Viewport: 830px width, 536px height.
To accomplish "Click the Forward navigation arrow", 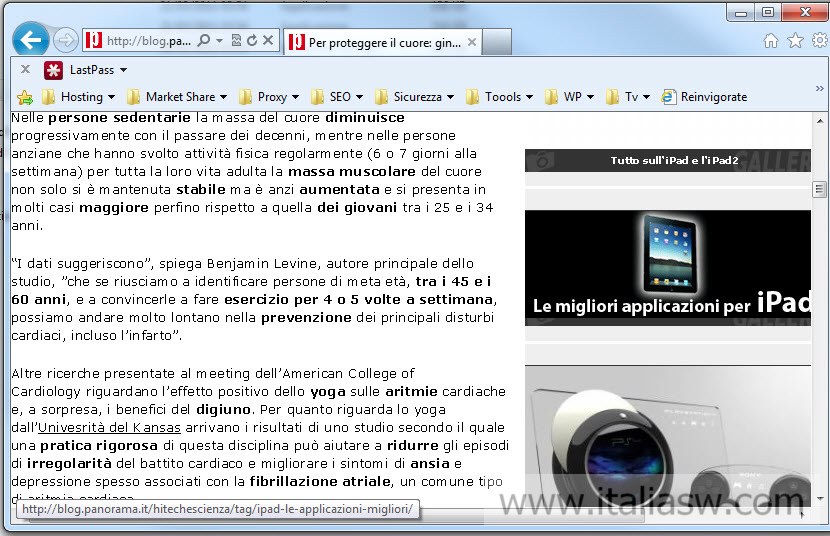I will 66,40.
